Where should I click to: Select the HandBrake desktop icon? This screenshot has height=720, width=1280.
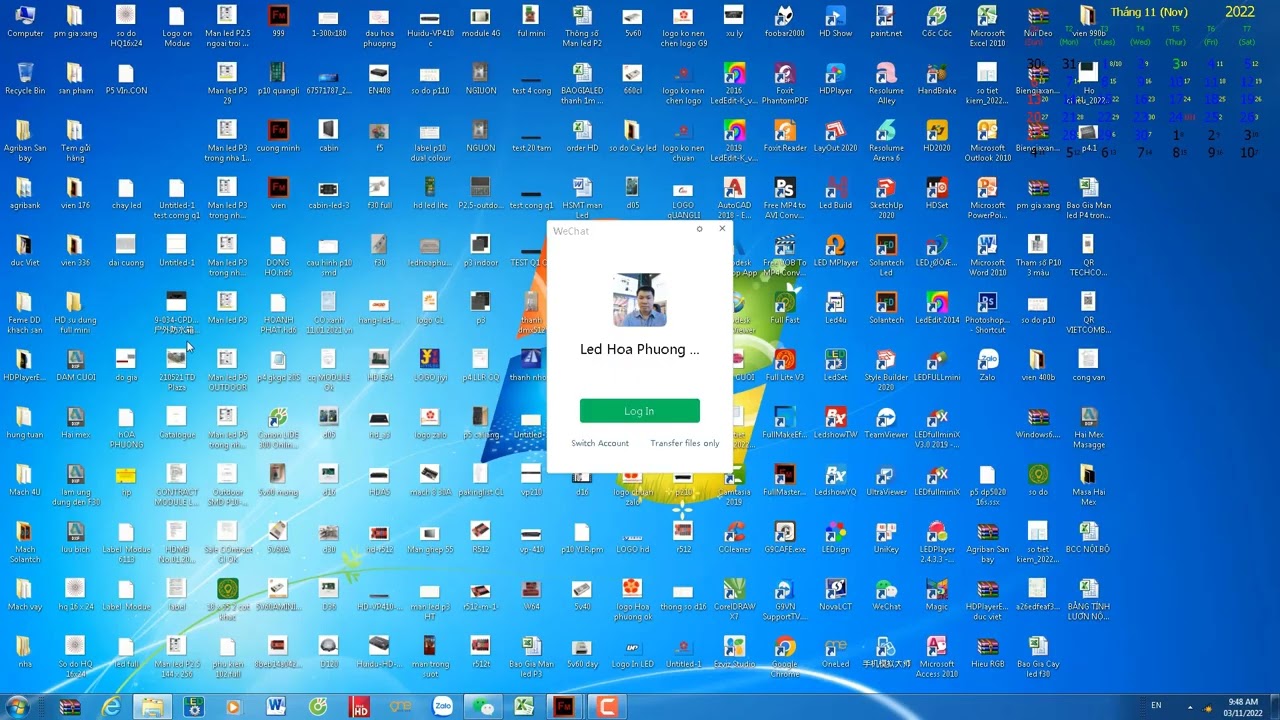[936, 79]
